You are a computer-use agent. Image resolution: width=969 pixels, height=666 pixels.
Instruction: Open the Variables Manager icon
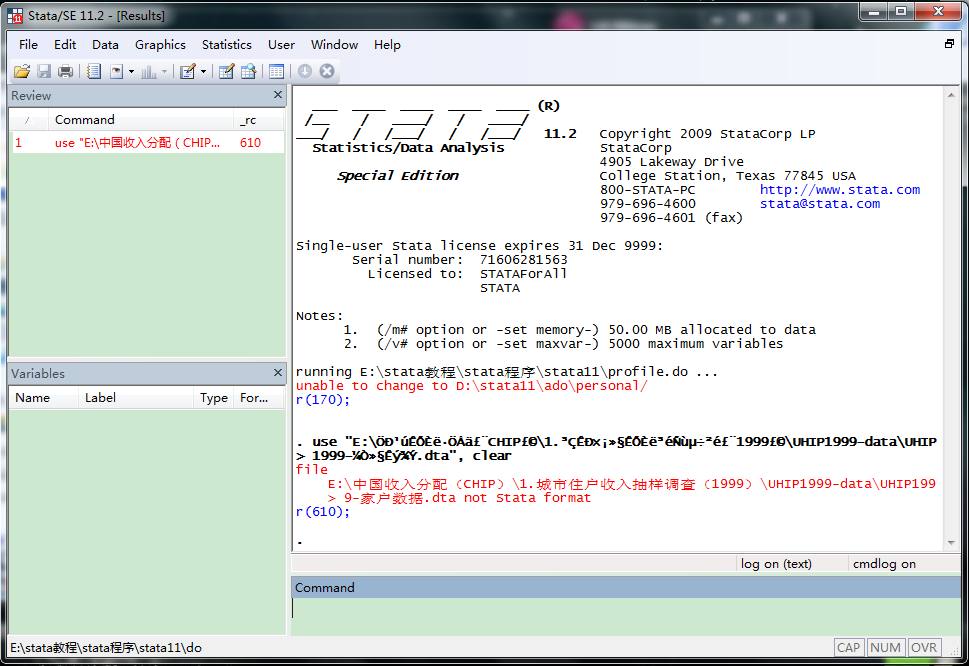click(276, 71)
